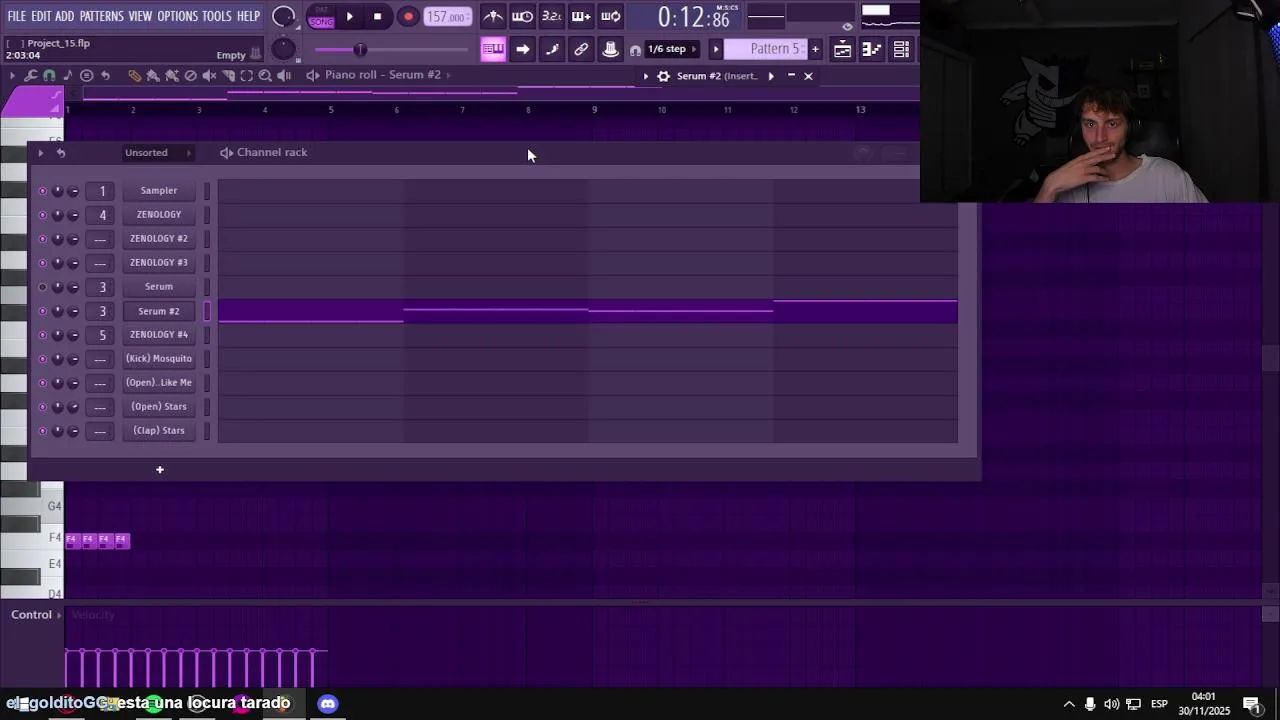Screen dimensions: 1280x720
Task: Toggle loop recording icon
Action: pos(611,16)
